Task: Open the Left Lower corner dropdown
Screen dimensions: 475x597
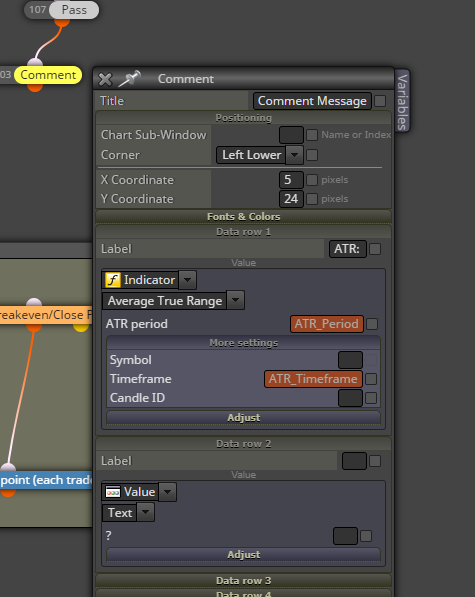Action: click(260, 155)
